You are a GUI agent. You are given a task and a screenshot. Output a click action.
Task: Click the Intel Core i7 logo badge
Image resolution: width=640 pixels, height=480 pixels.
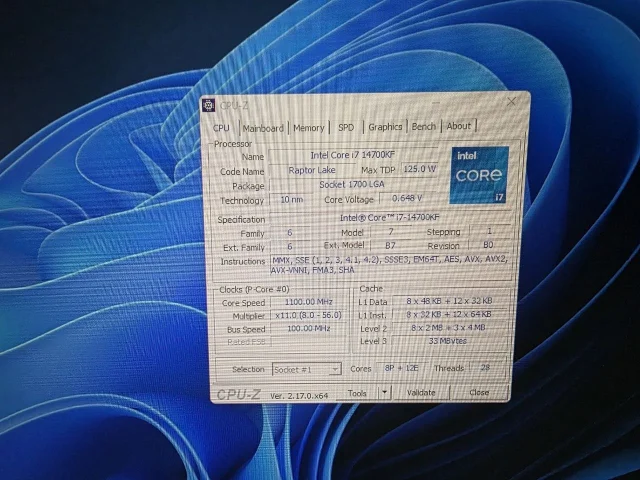tap(479, 175)
